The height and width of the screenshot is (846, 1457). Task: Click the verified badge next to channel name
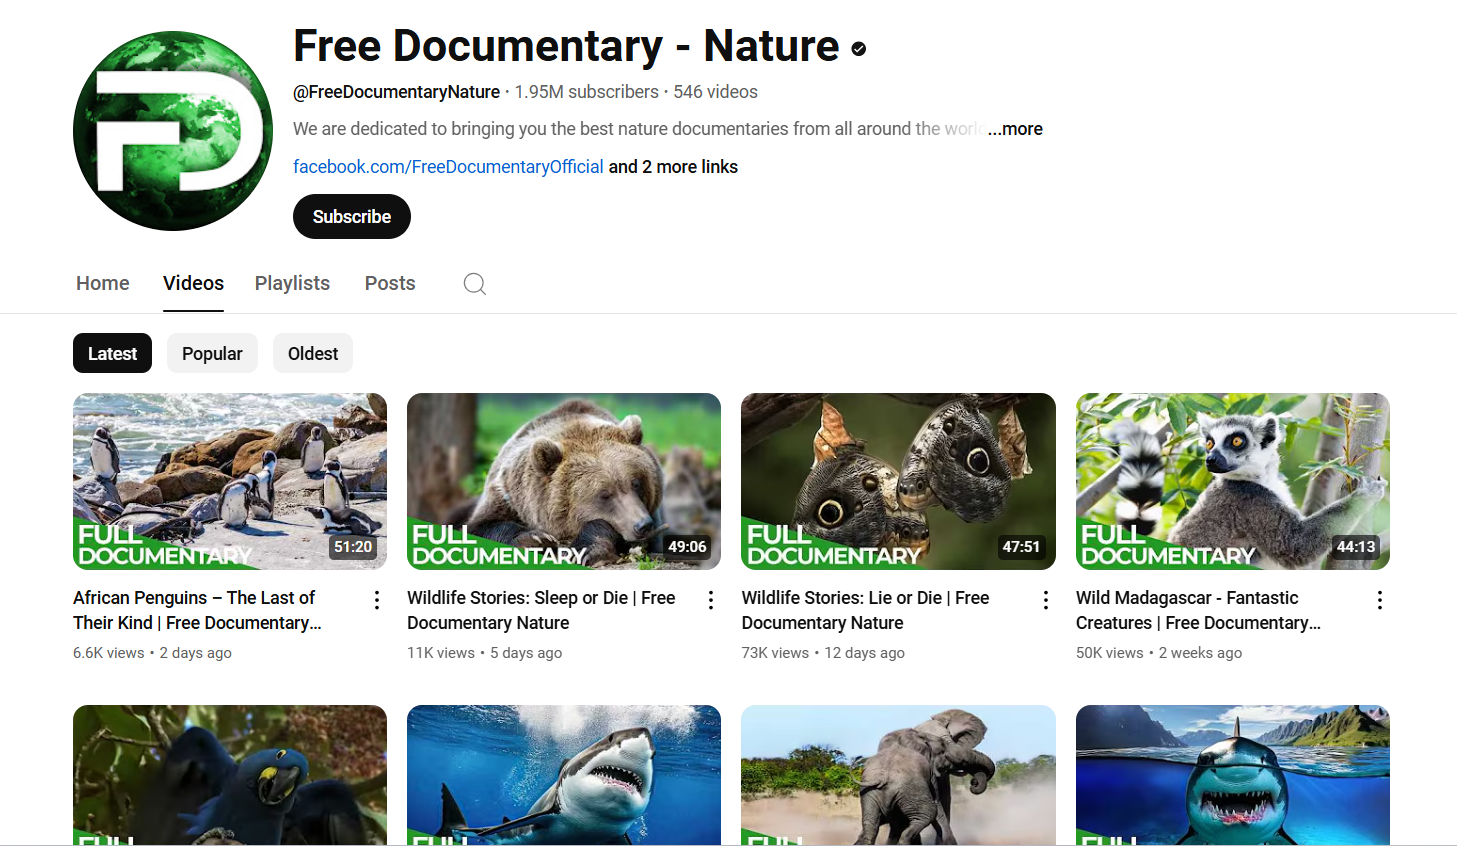tap(858, 48)
